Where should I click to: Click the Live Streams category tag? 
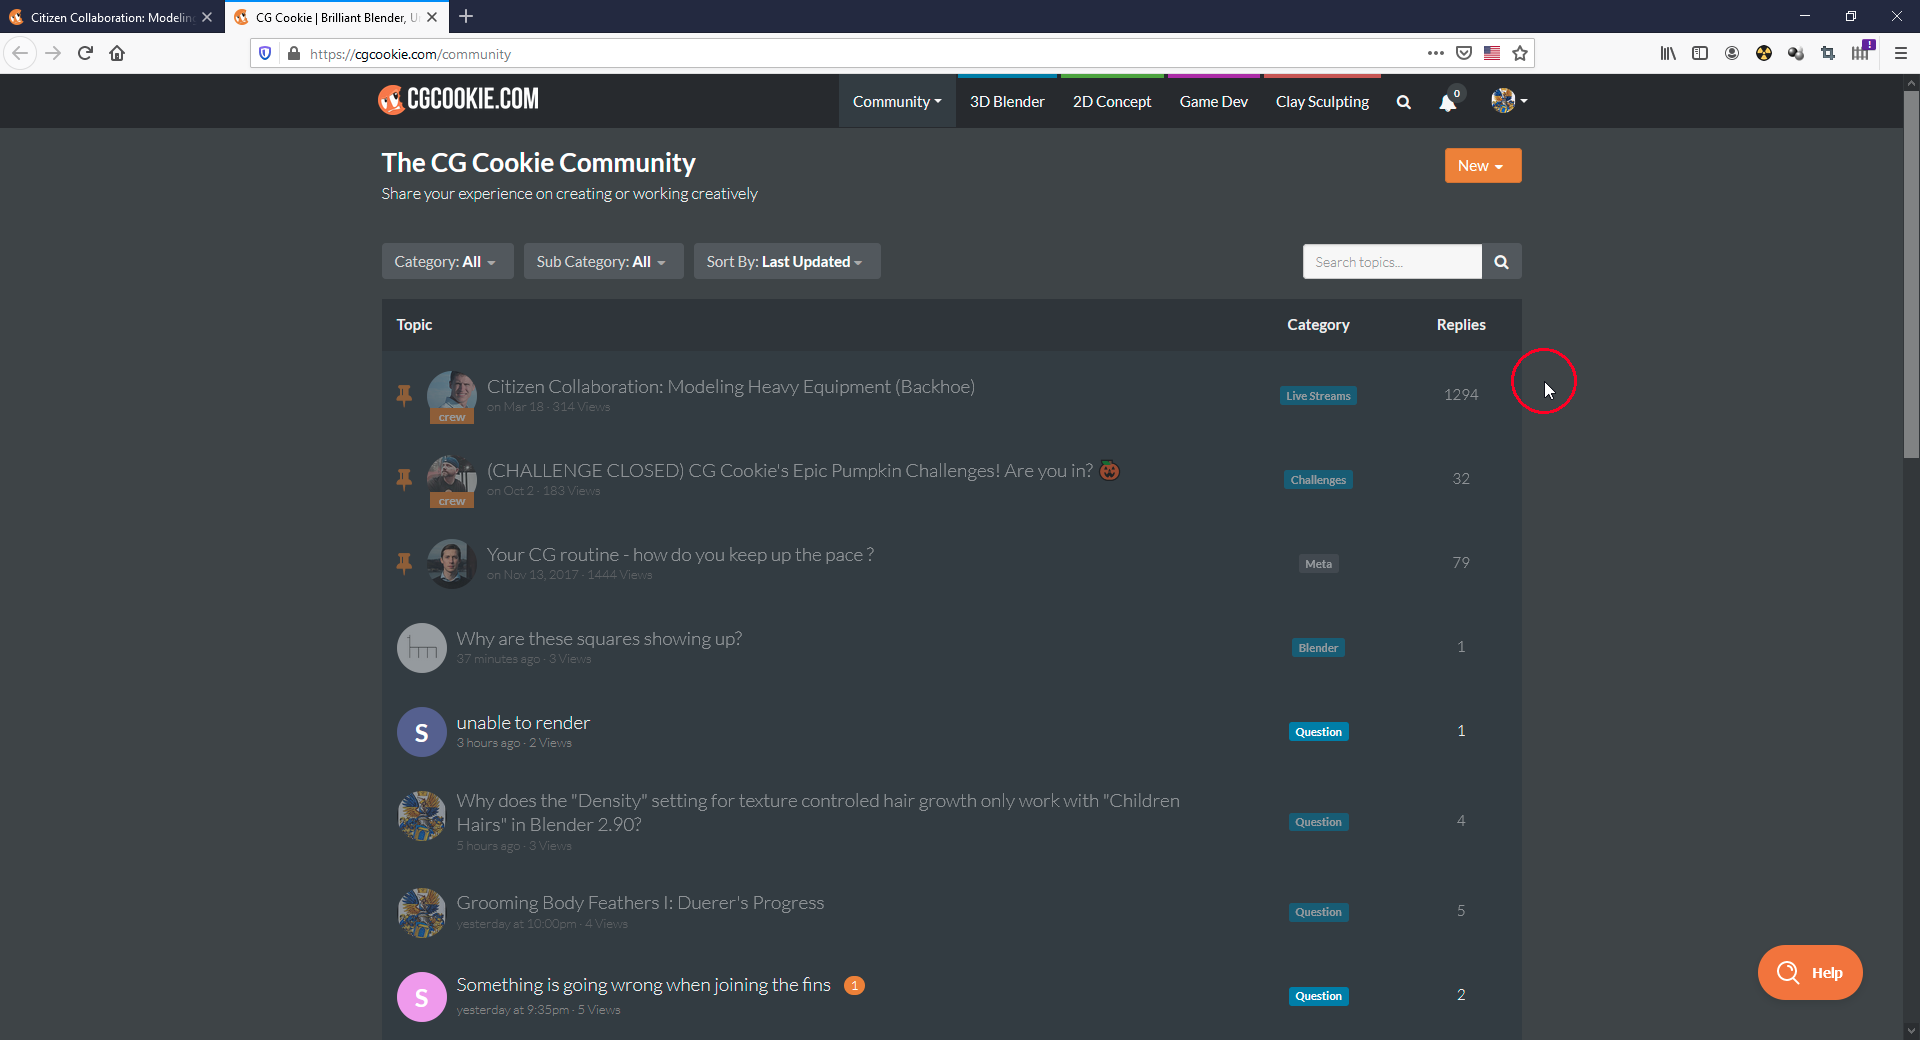coord(1318,396)
